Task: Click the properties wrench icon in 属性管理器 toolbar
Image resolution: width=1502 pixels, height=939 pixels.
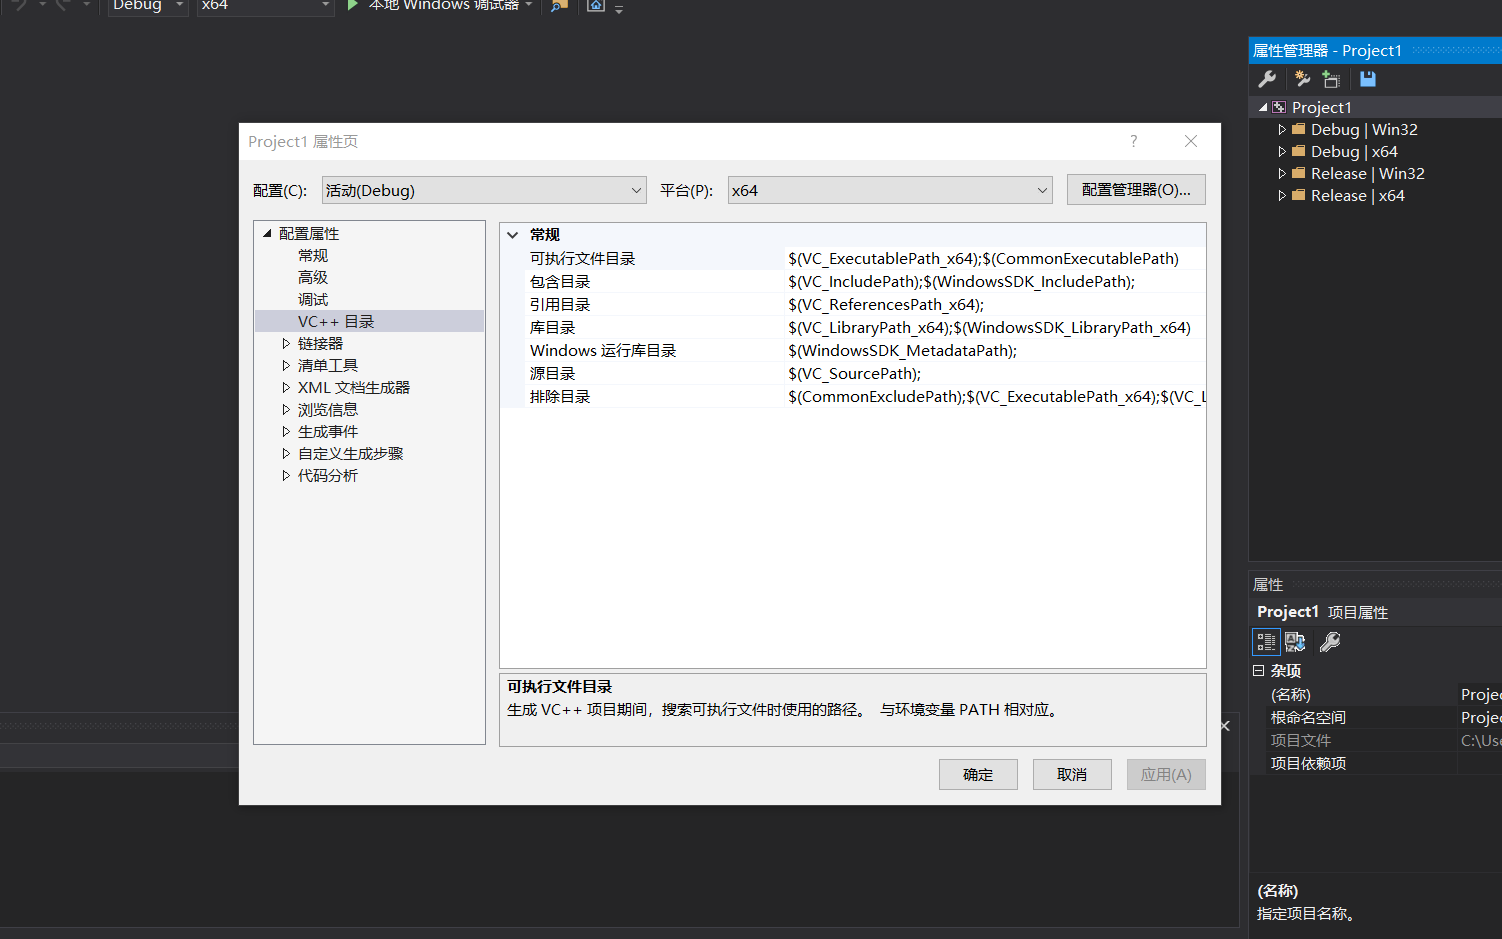Action: pyautogui.click(x=1267, y=78)
